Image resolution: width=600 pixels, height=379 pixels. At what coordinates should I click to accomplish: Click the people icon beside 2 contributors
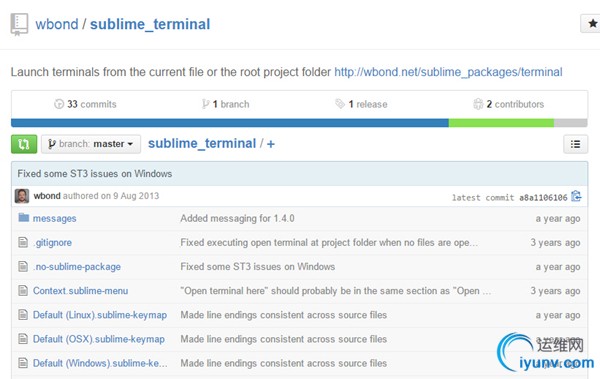(x=478, y=104)
